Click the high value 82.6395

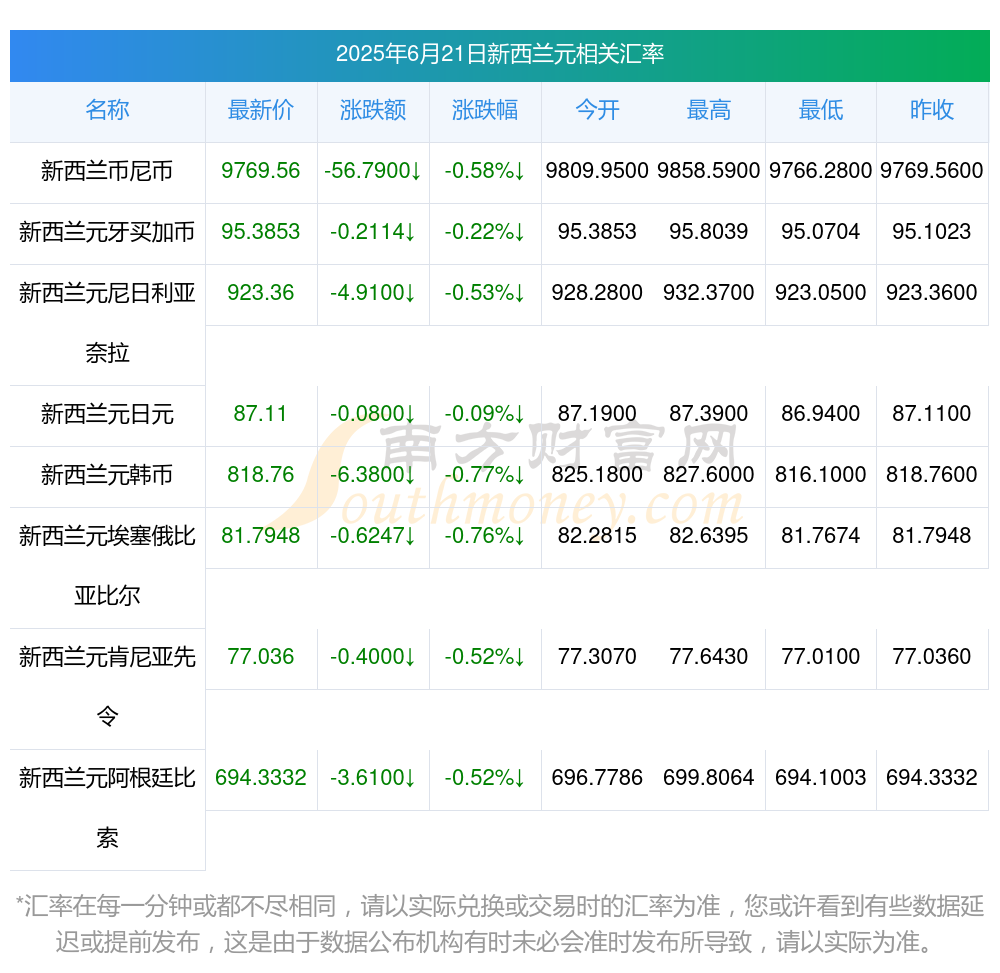pyautogui.click(x=709, y=536)
